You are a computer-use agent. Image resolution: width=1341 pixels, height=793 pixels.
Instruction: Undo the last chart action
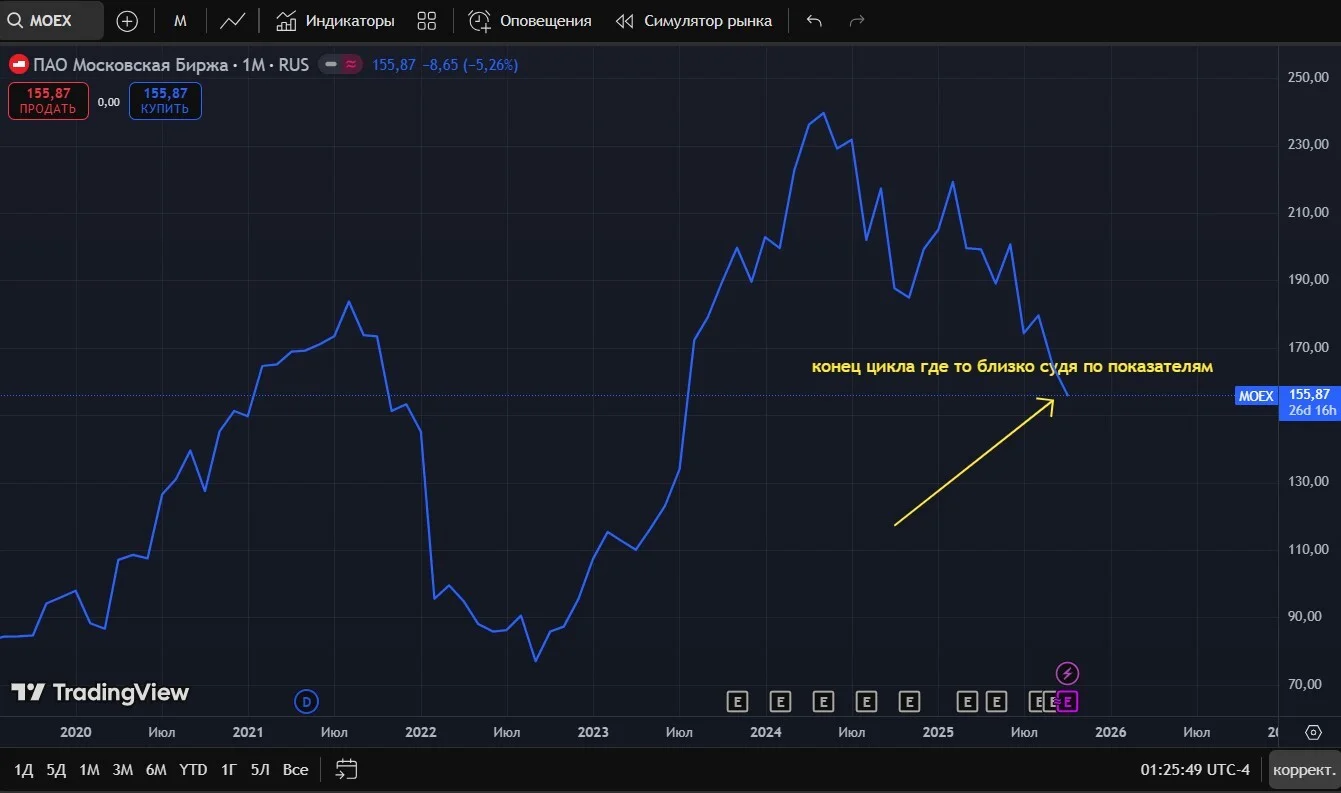(x=814, y=21)
